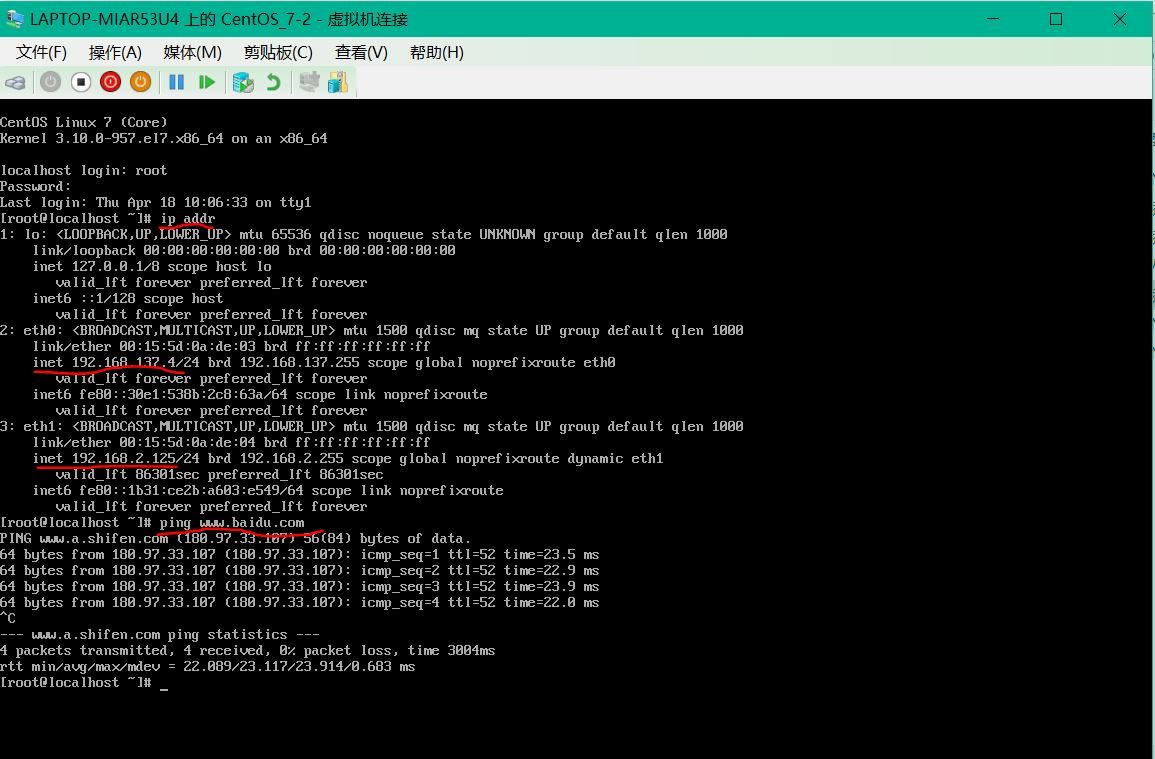
Task: Click the 'inet 127.0.0.1/8 scope host lo' line
Action: (152, 267)
